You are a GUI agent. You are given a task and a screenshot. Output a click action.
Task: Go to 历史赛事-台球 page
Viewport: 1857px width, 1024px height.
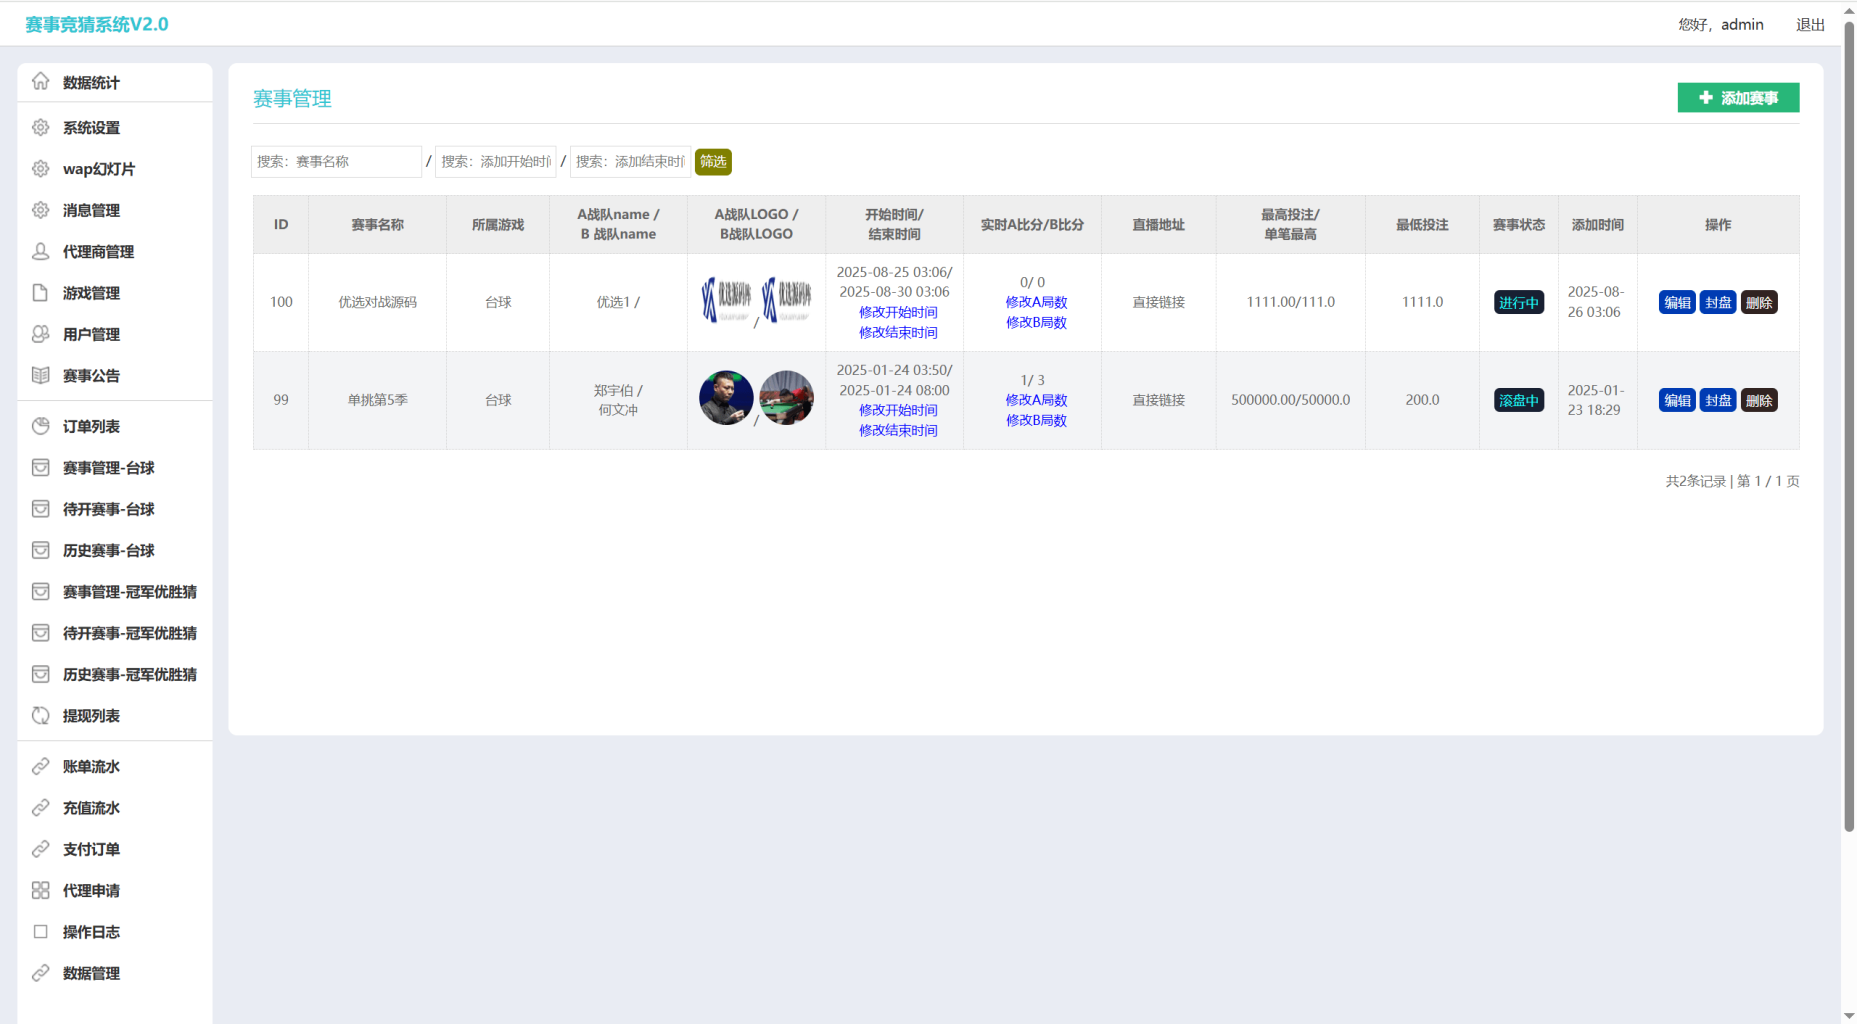click(108, 550)
